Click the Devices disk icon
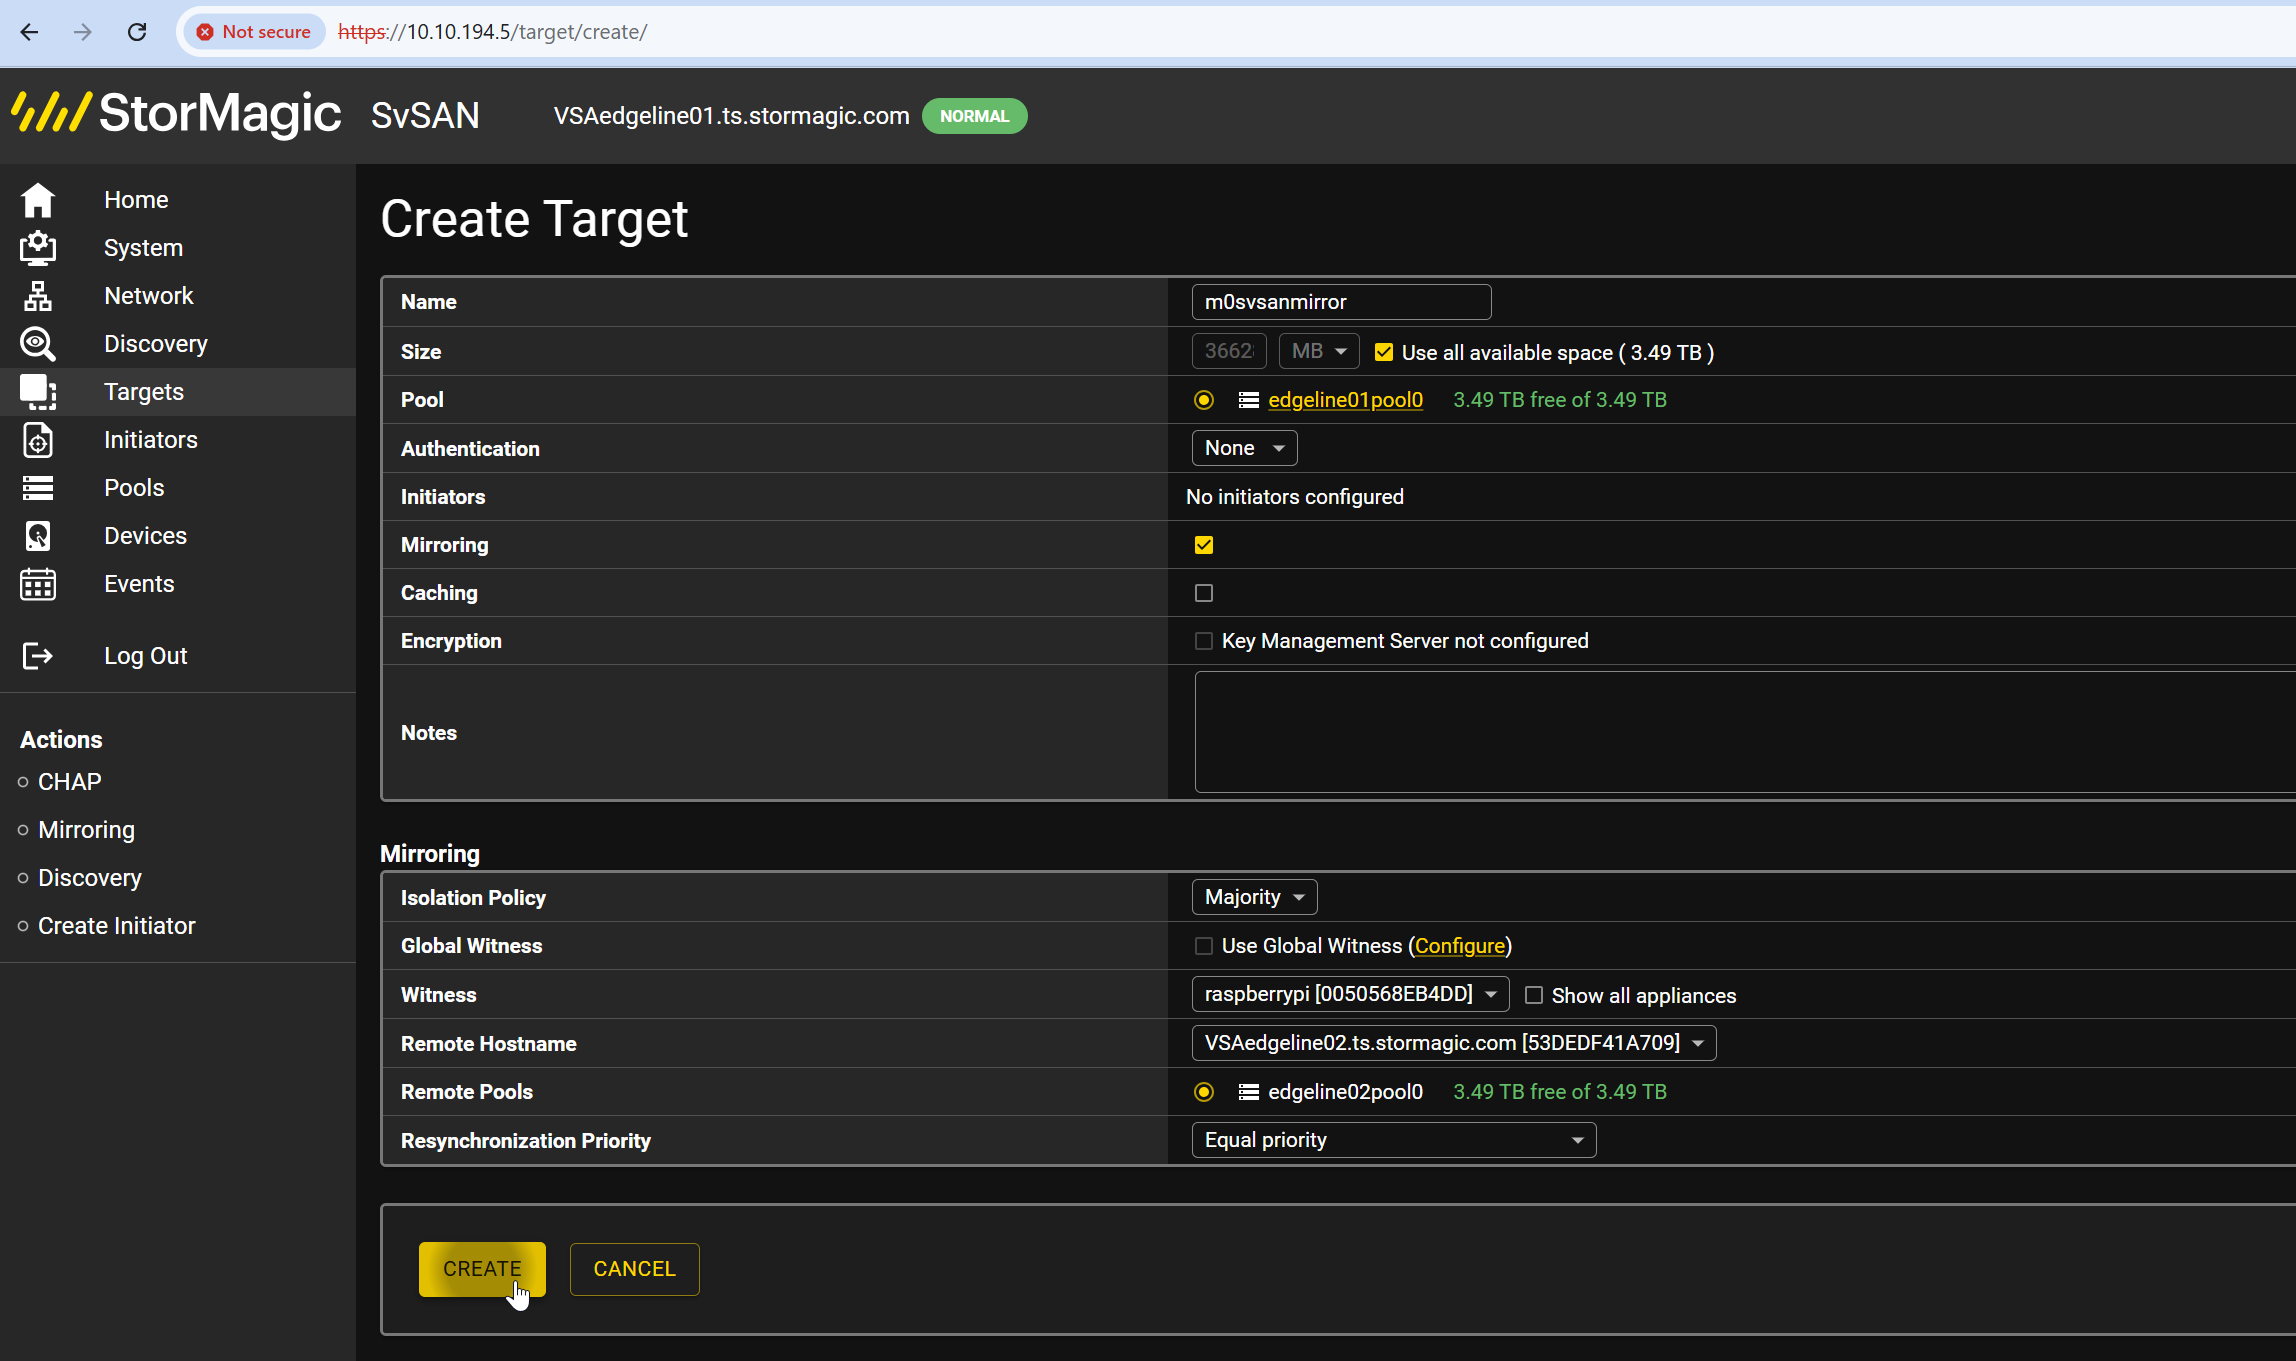 click(38, 536)
